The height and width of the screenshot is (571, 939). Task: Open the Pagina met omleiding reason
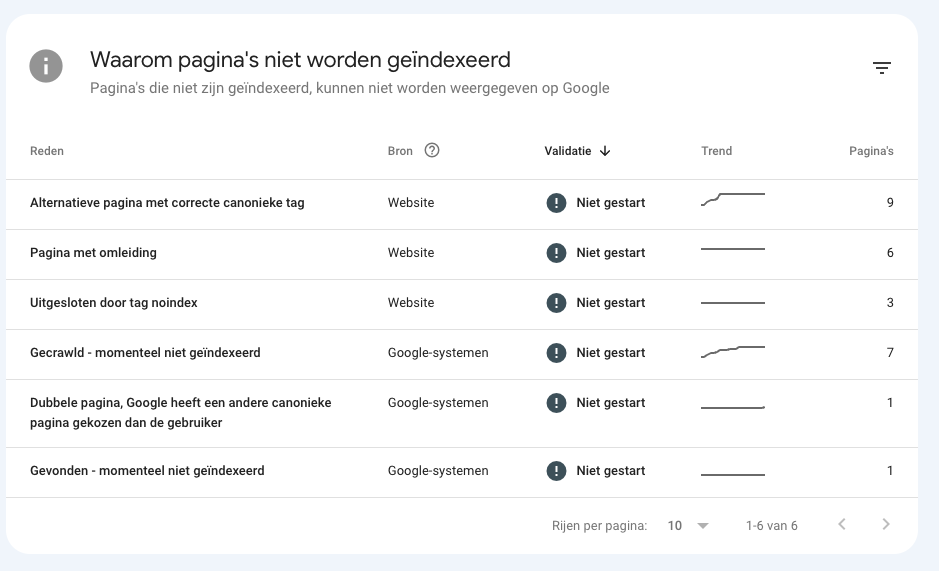click(93, 253)
